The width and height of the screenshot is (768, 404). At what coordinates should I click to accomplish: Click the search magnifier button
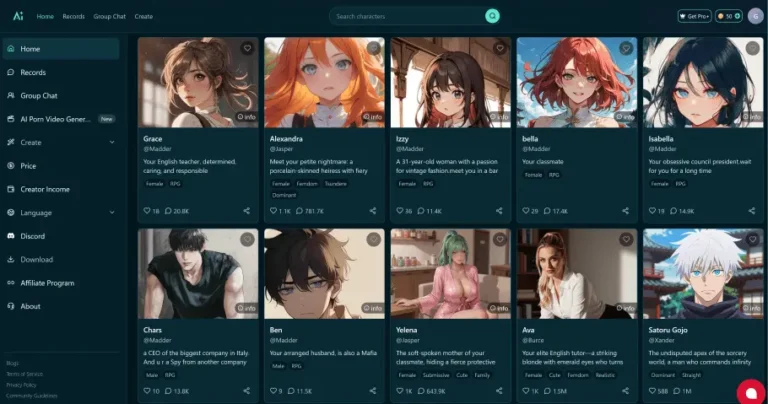(x=492, y=16)
